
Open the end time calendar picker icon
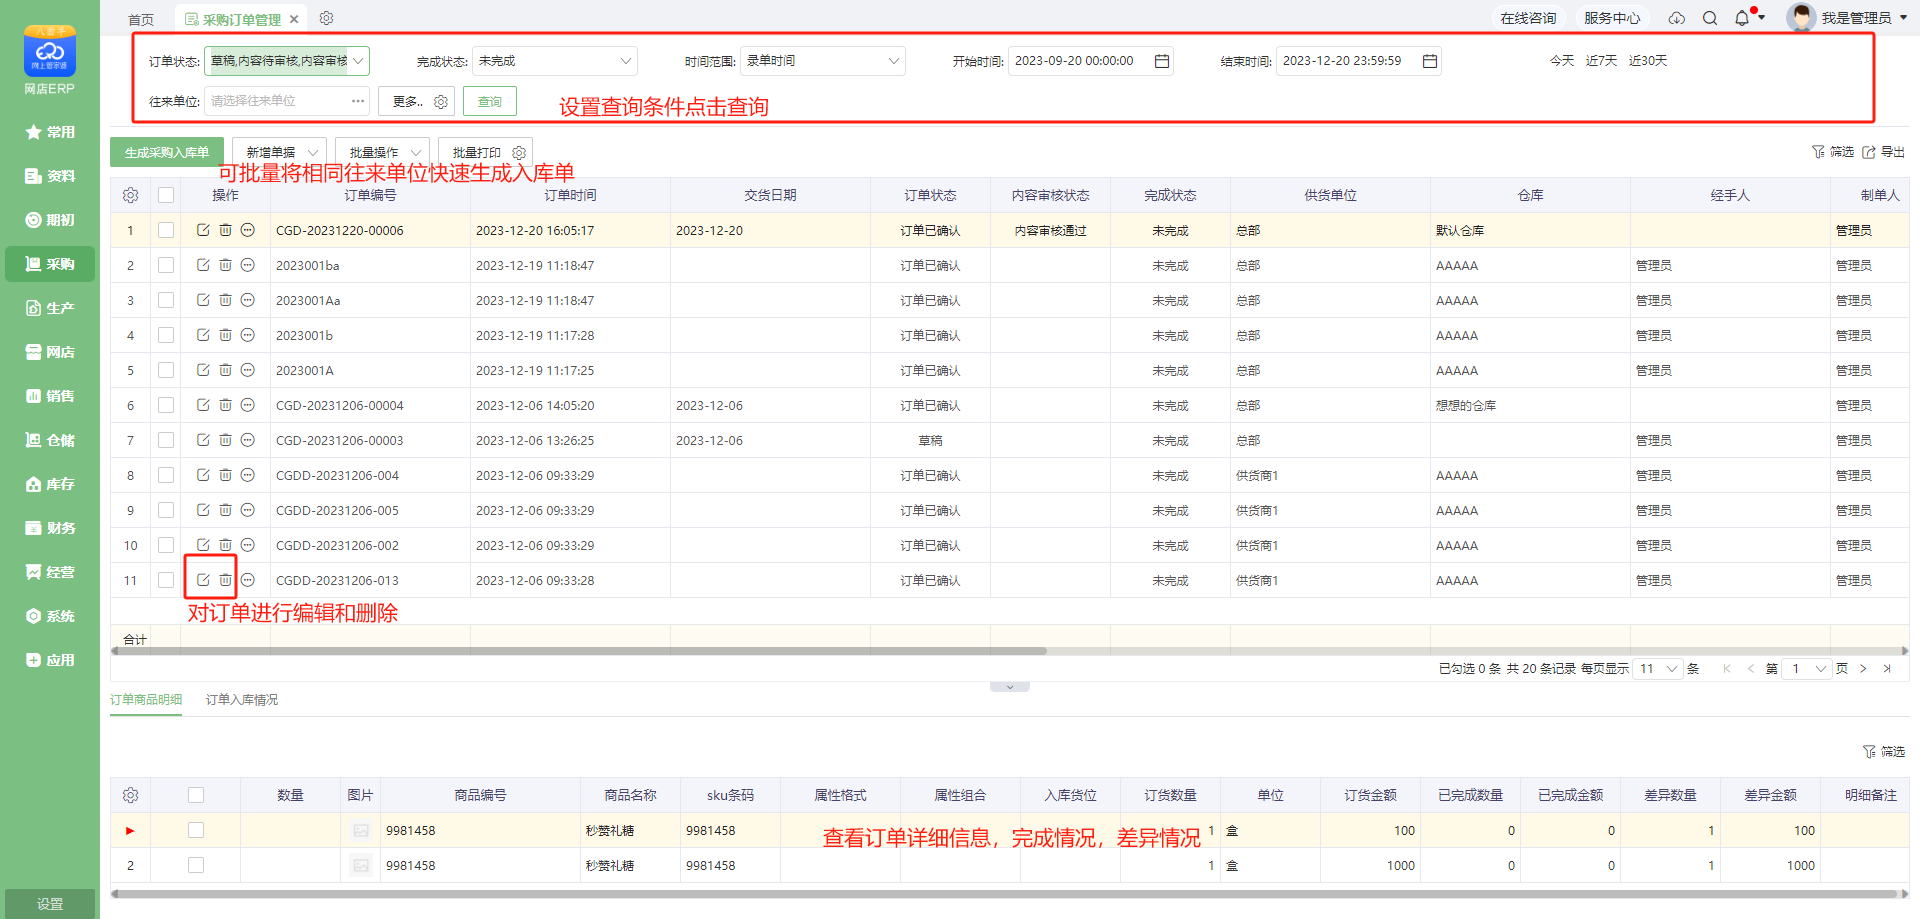tap(1430, 61)
